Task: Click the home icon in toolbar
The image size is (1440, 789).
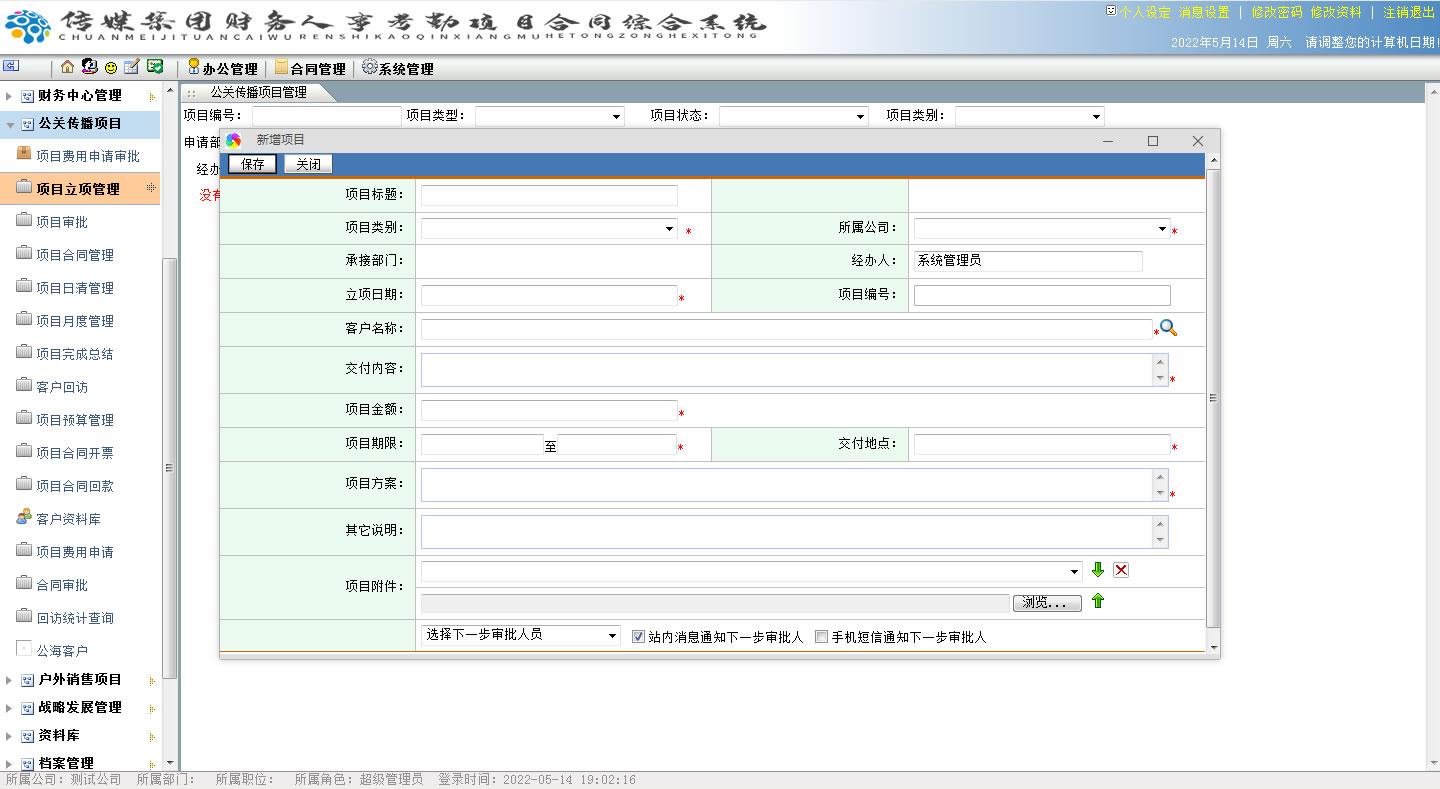Action: (67, 67)
